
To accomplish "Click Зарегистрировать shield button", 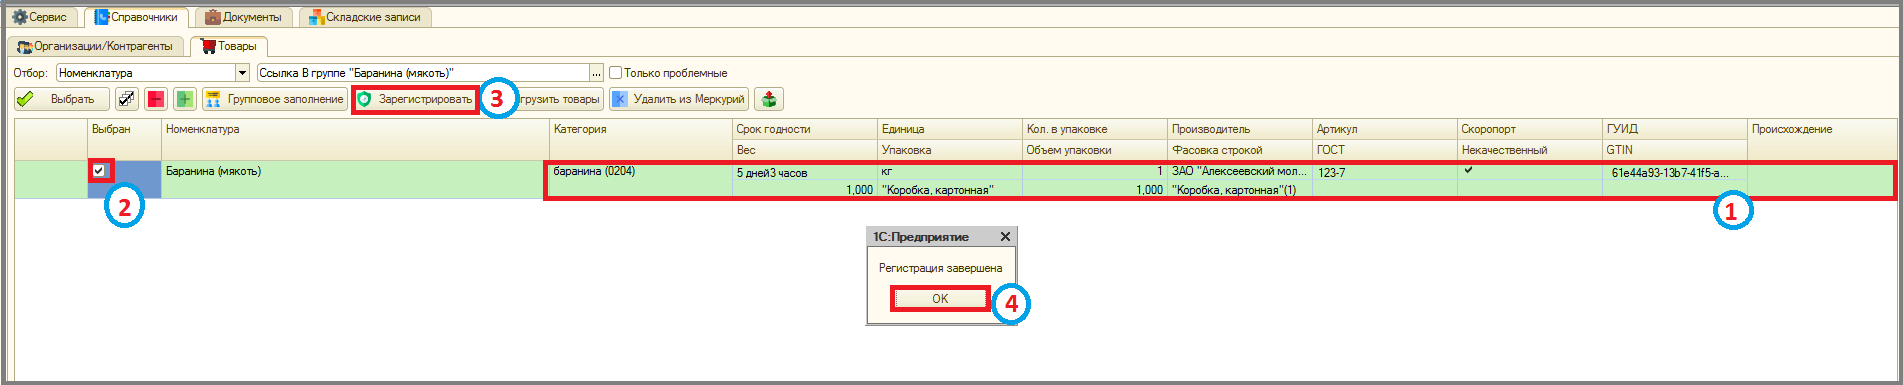I will pos(415,99).
